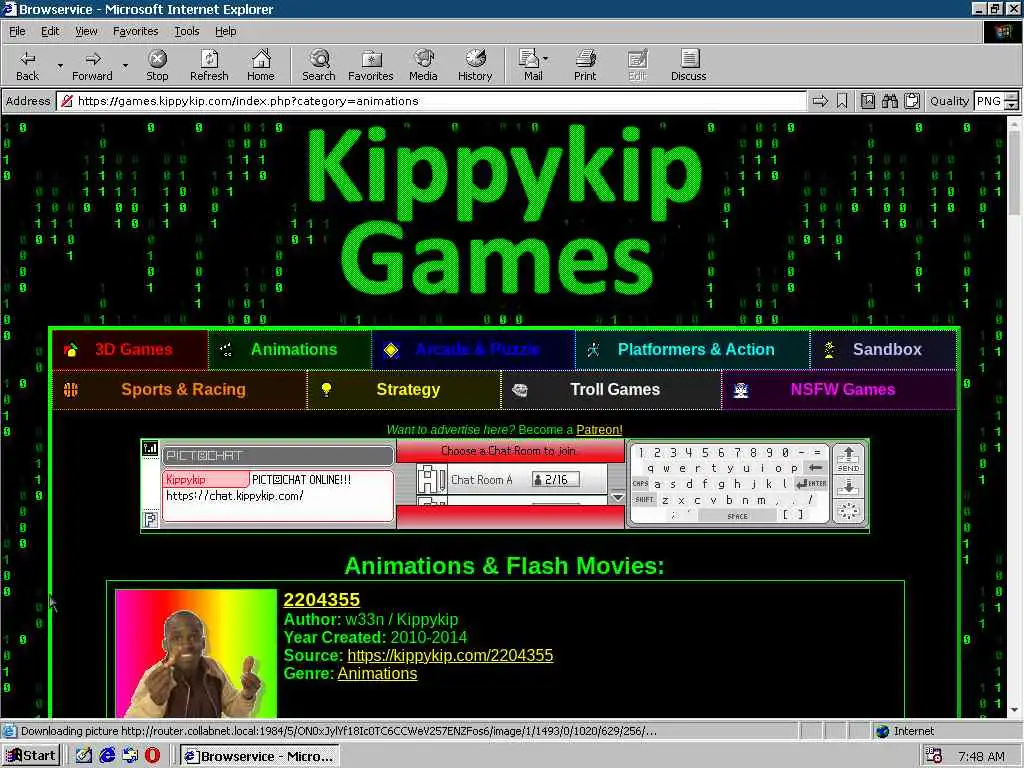Refresh the current page
The height and width of the screenshot is (768, 1024).
point(209,65)
